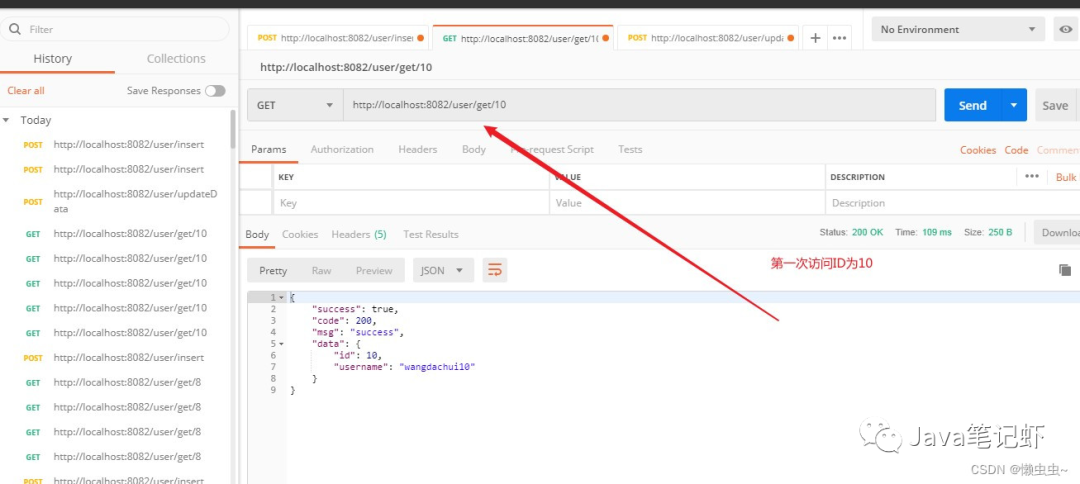Open the request Headers tab
Image resolution: width=1080 pixels, height=484 pixels.
click(417, 149)
